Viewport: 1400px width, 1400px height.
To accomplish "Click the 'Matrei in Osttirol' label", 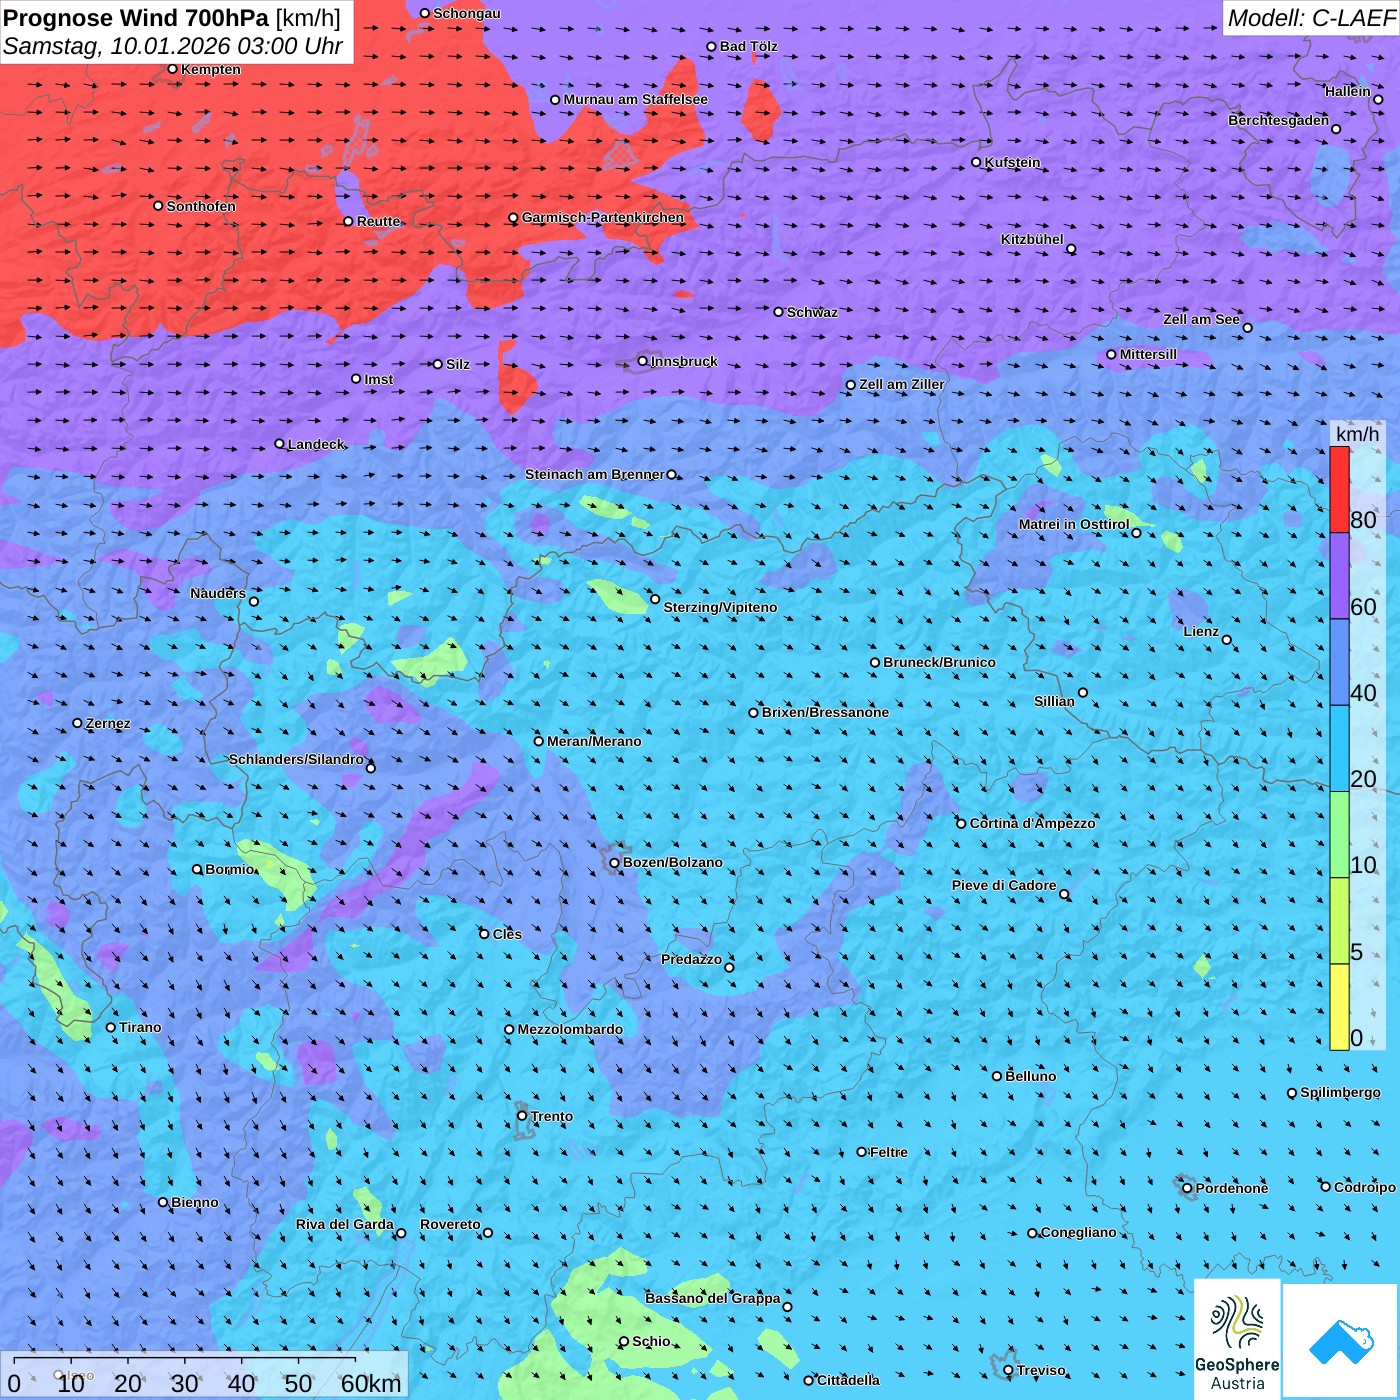I will point(1073,524).
